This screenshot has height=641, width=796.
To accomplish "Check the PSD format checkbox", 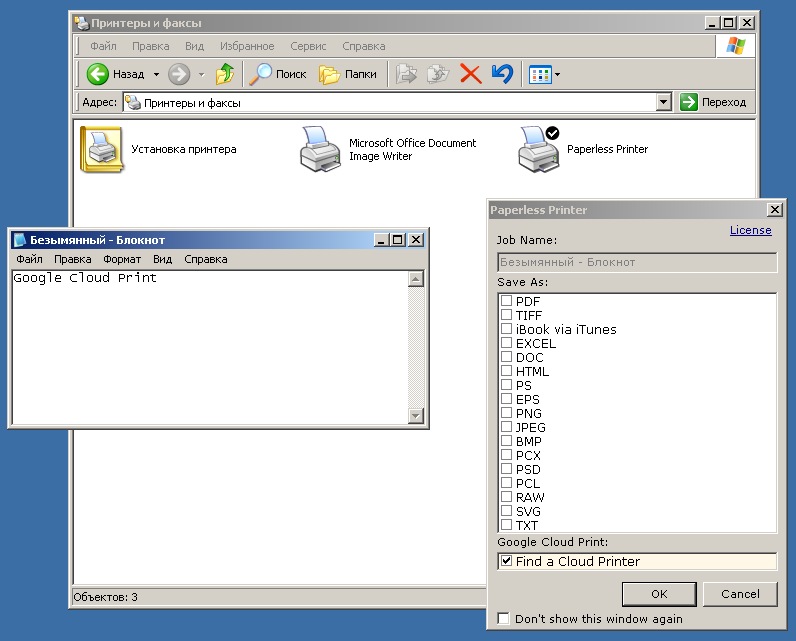I will click(x=506, y=468).
